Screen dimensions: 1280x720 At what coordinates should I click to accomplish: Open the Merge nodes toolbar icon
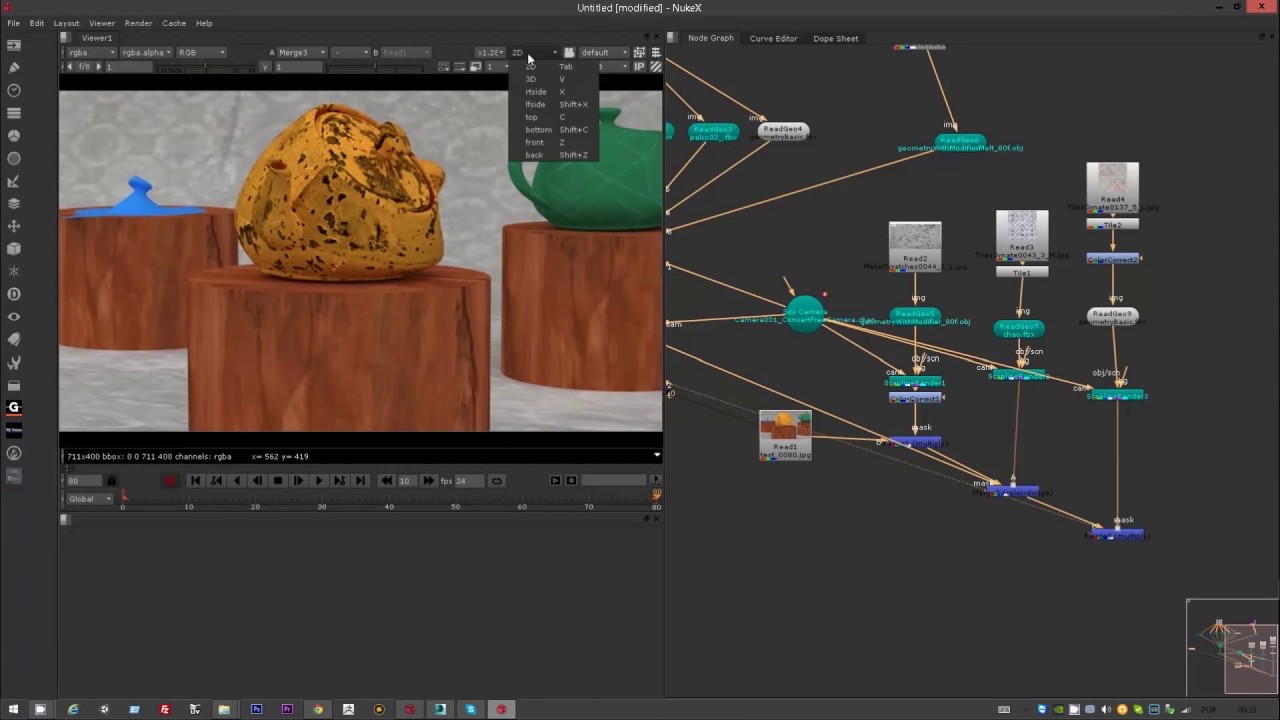[x=14, y=204]
